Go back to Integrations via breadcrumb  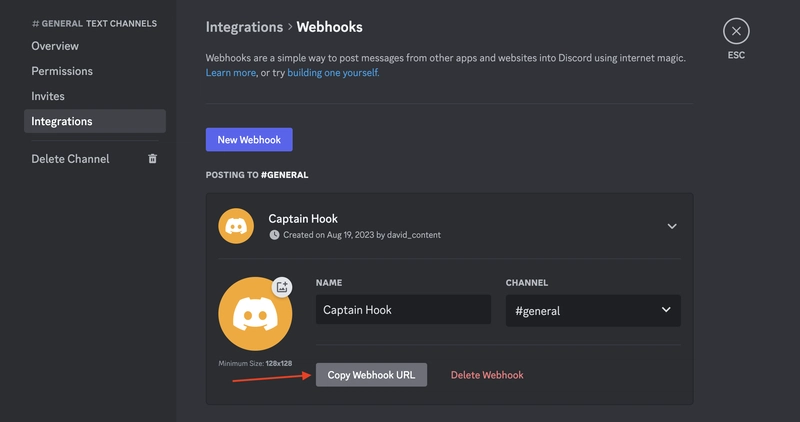244,27
